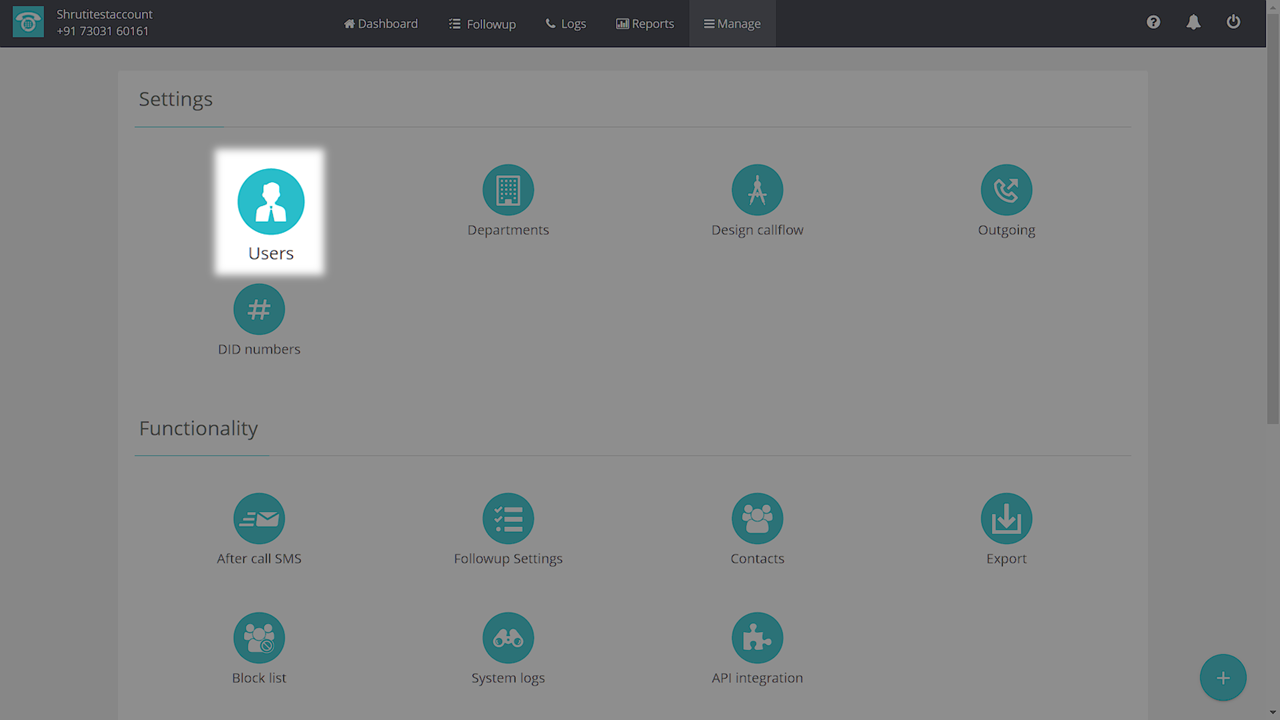Switch to the Logs menu
This screenshot has width=1280, height=720.
click(x=566, y=24)
